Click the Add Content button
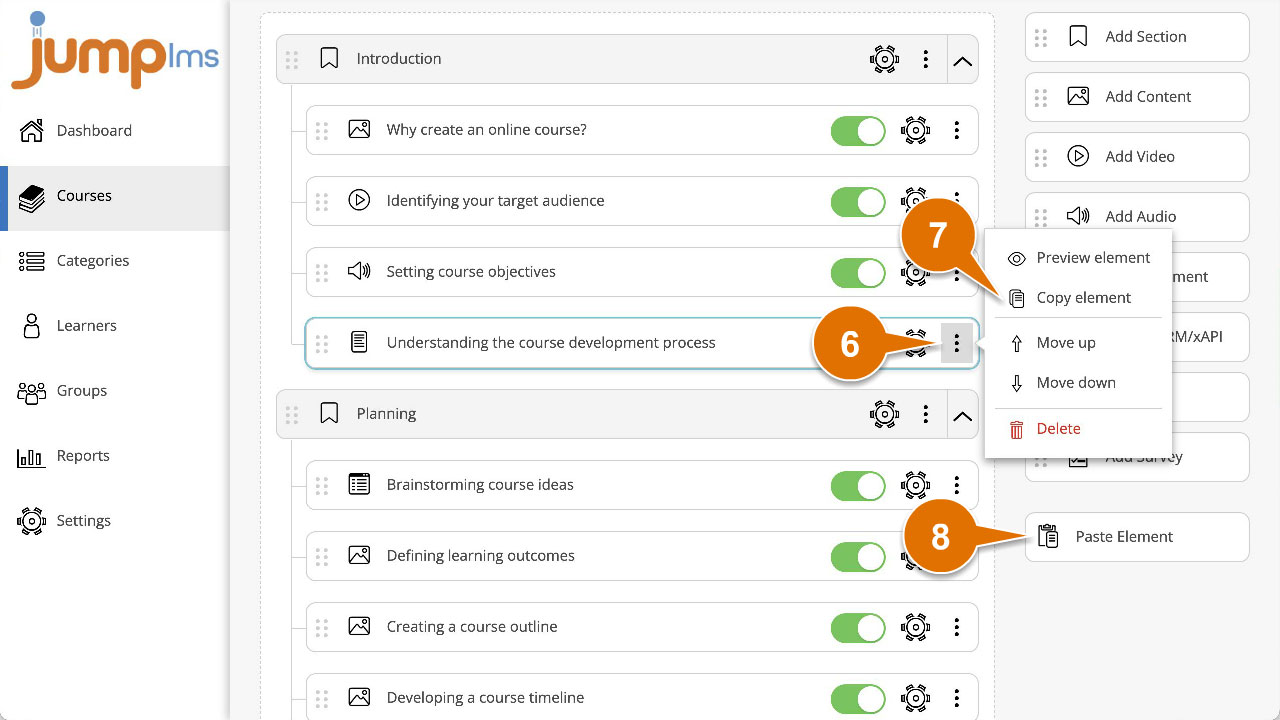The width and height of the screenshot is (1280, 720). [1137, 97]
